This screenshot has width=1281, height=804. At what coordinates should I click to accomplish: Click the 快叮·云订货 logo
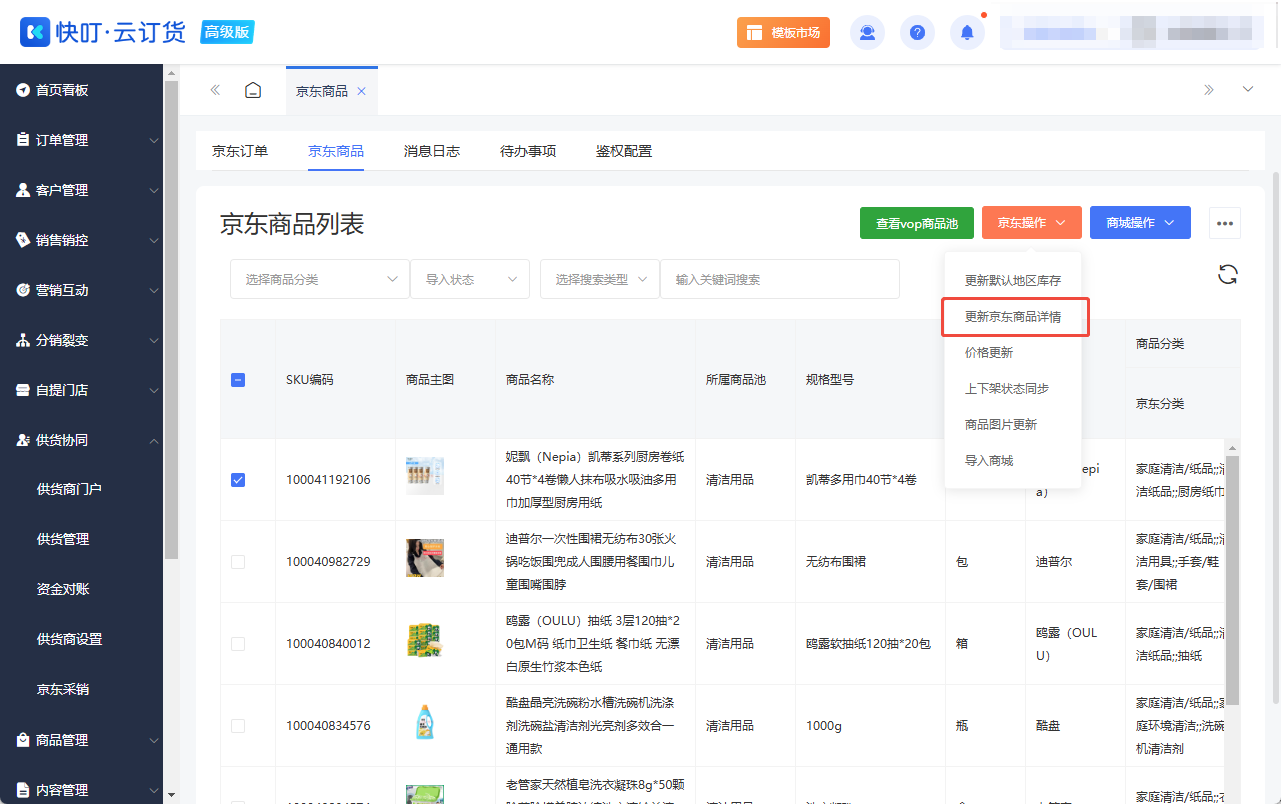[x=103, y=32]
